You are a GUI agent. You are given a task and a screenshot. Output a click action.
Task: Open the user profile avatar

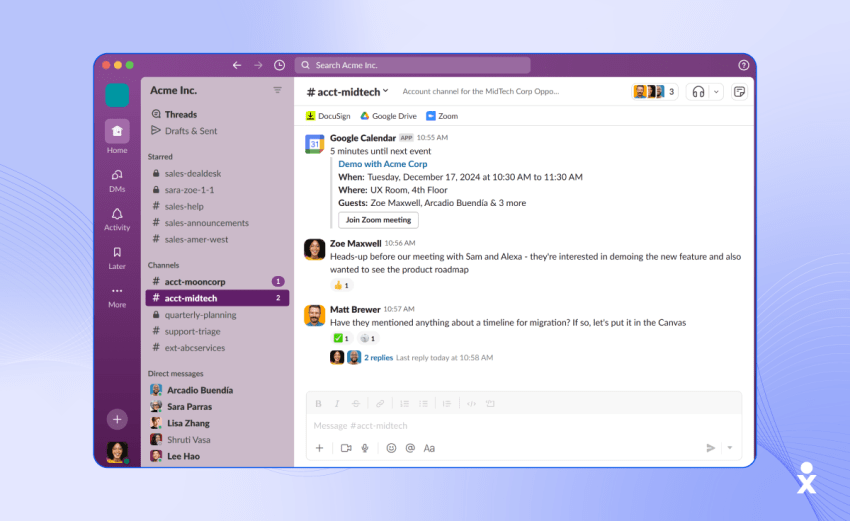click(x=117, y=452)
